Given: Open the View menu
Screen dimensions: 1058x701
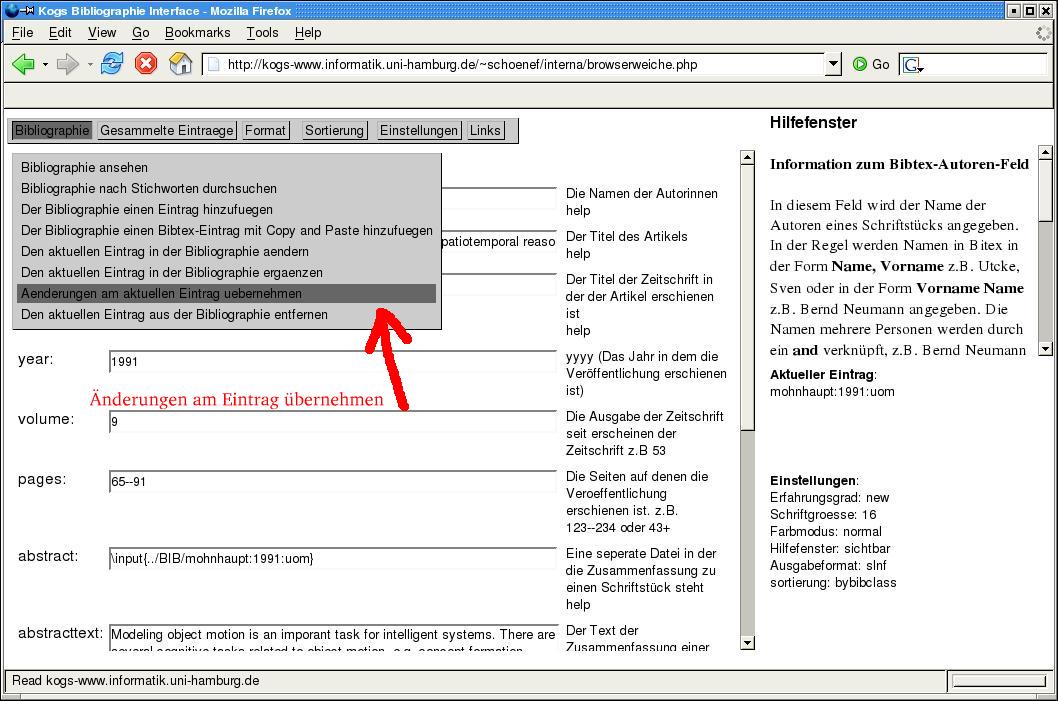Looking at the screenshot, I should [x=102, y=32].
